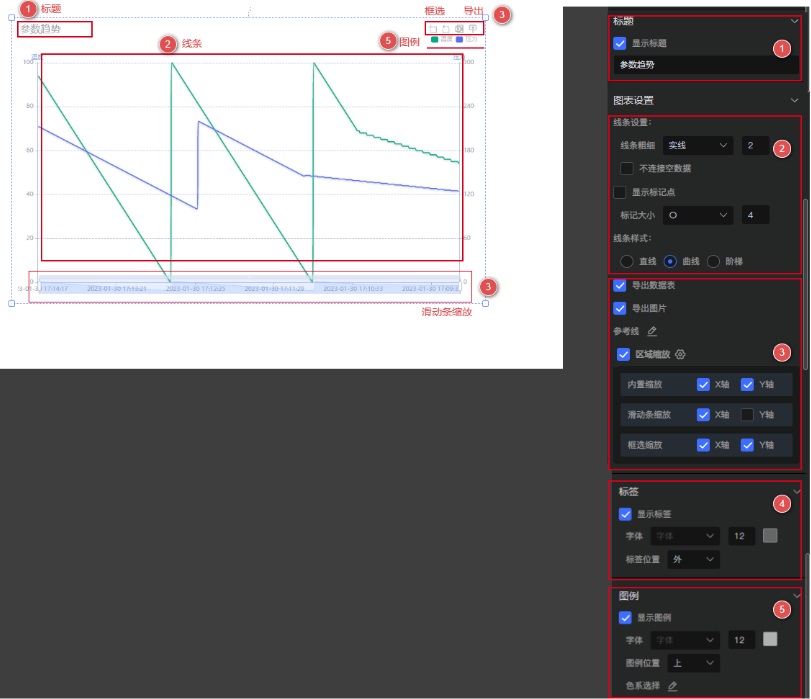Toggle the 区域缩放 checkbox
The image size is (811, 699).
coord(623,354)
